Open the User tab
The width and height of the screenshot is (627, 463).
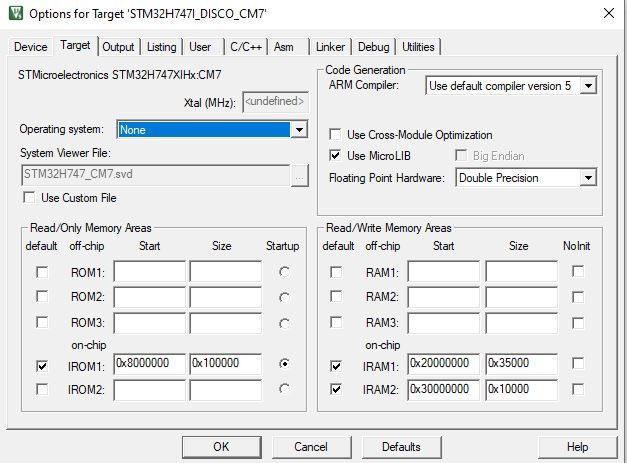[200, 47]
